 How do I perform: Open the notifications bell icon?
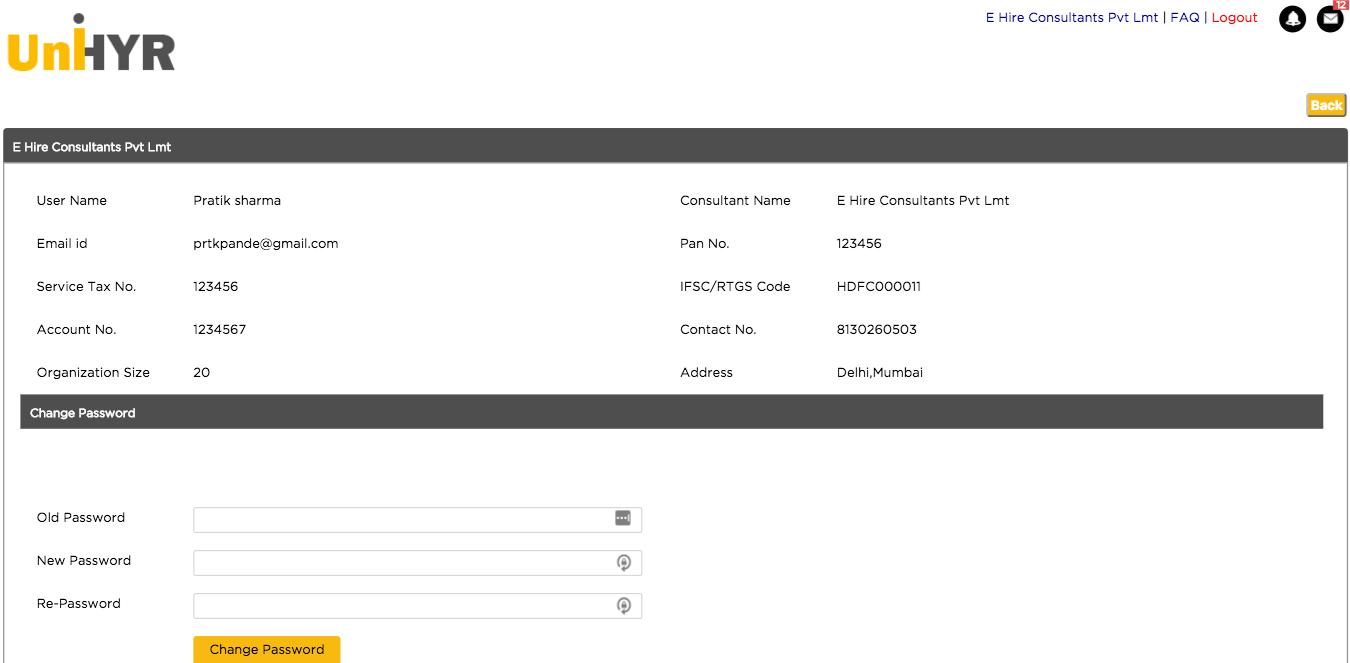(1292, 19)
